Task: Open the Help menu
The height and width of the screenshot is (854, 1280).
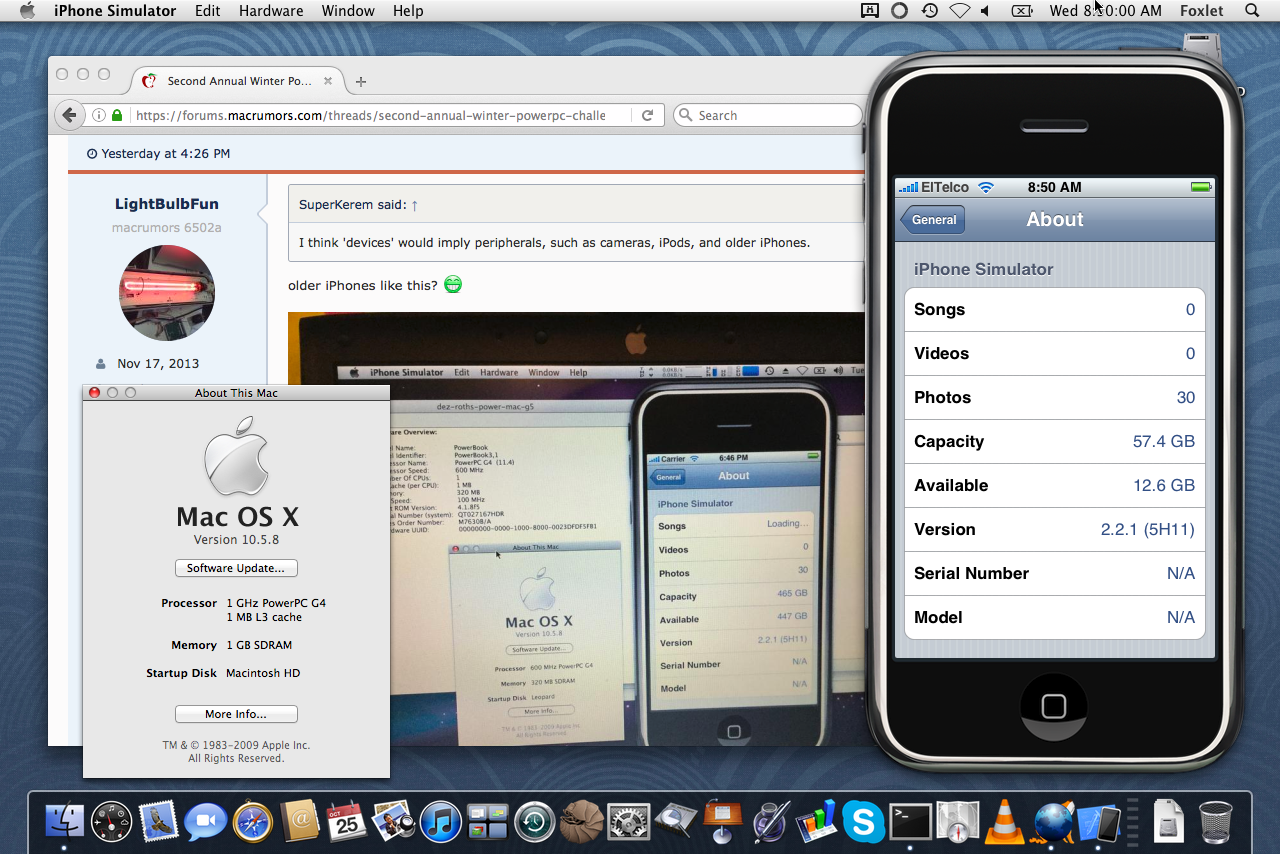Action: (408, 11)
